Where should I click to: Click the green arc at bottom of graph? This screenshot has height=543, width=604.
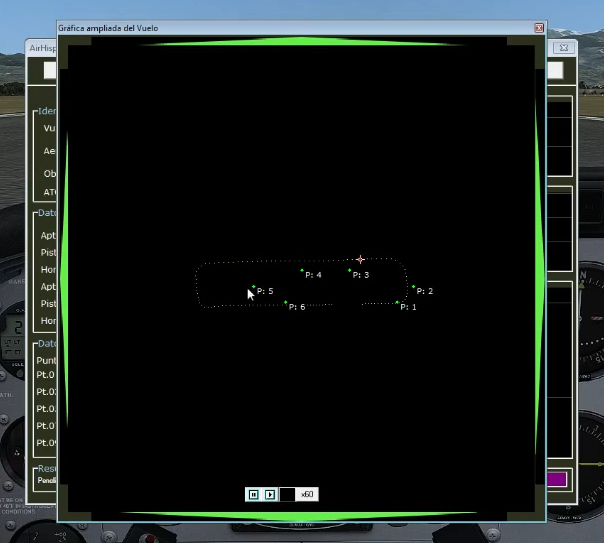[x=300, y=515]
